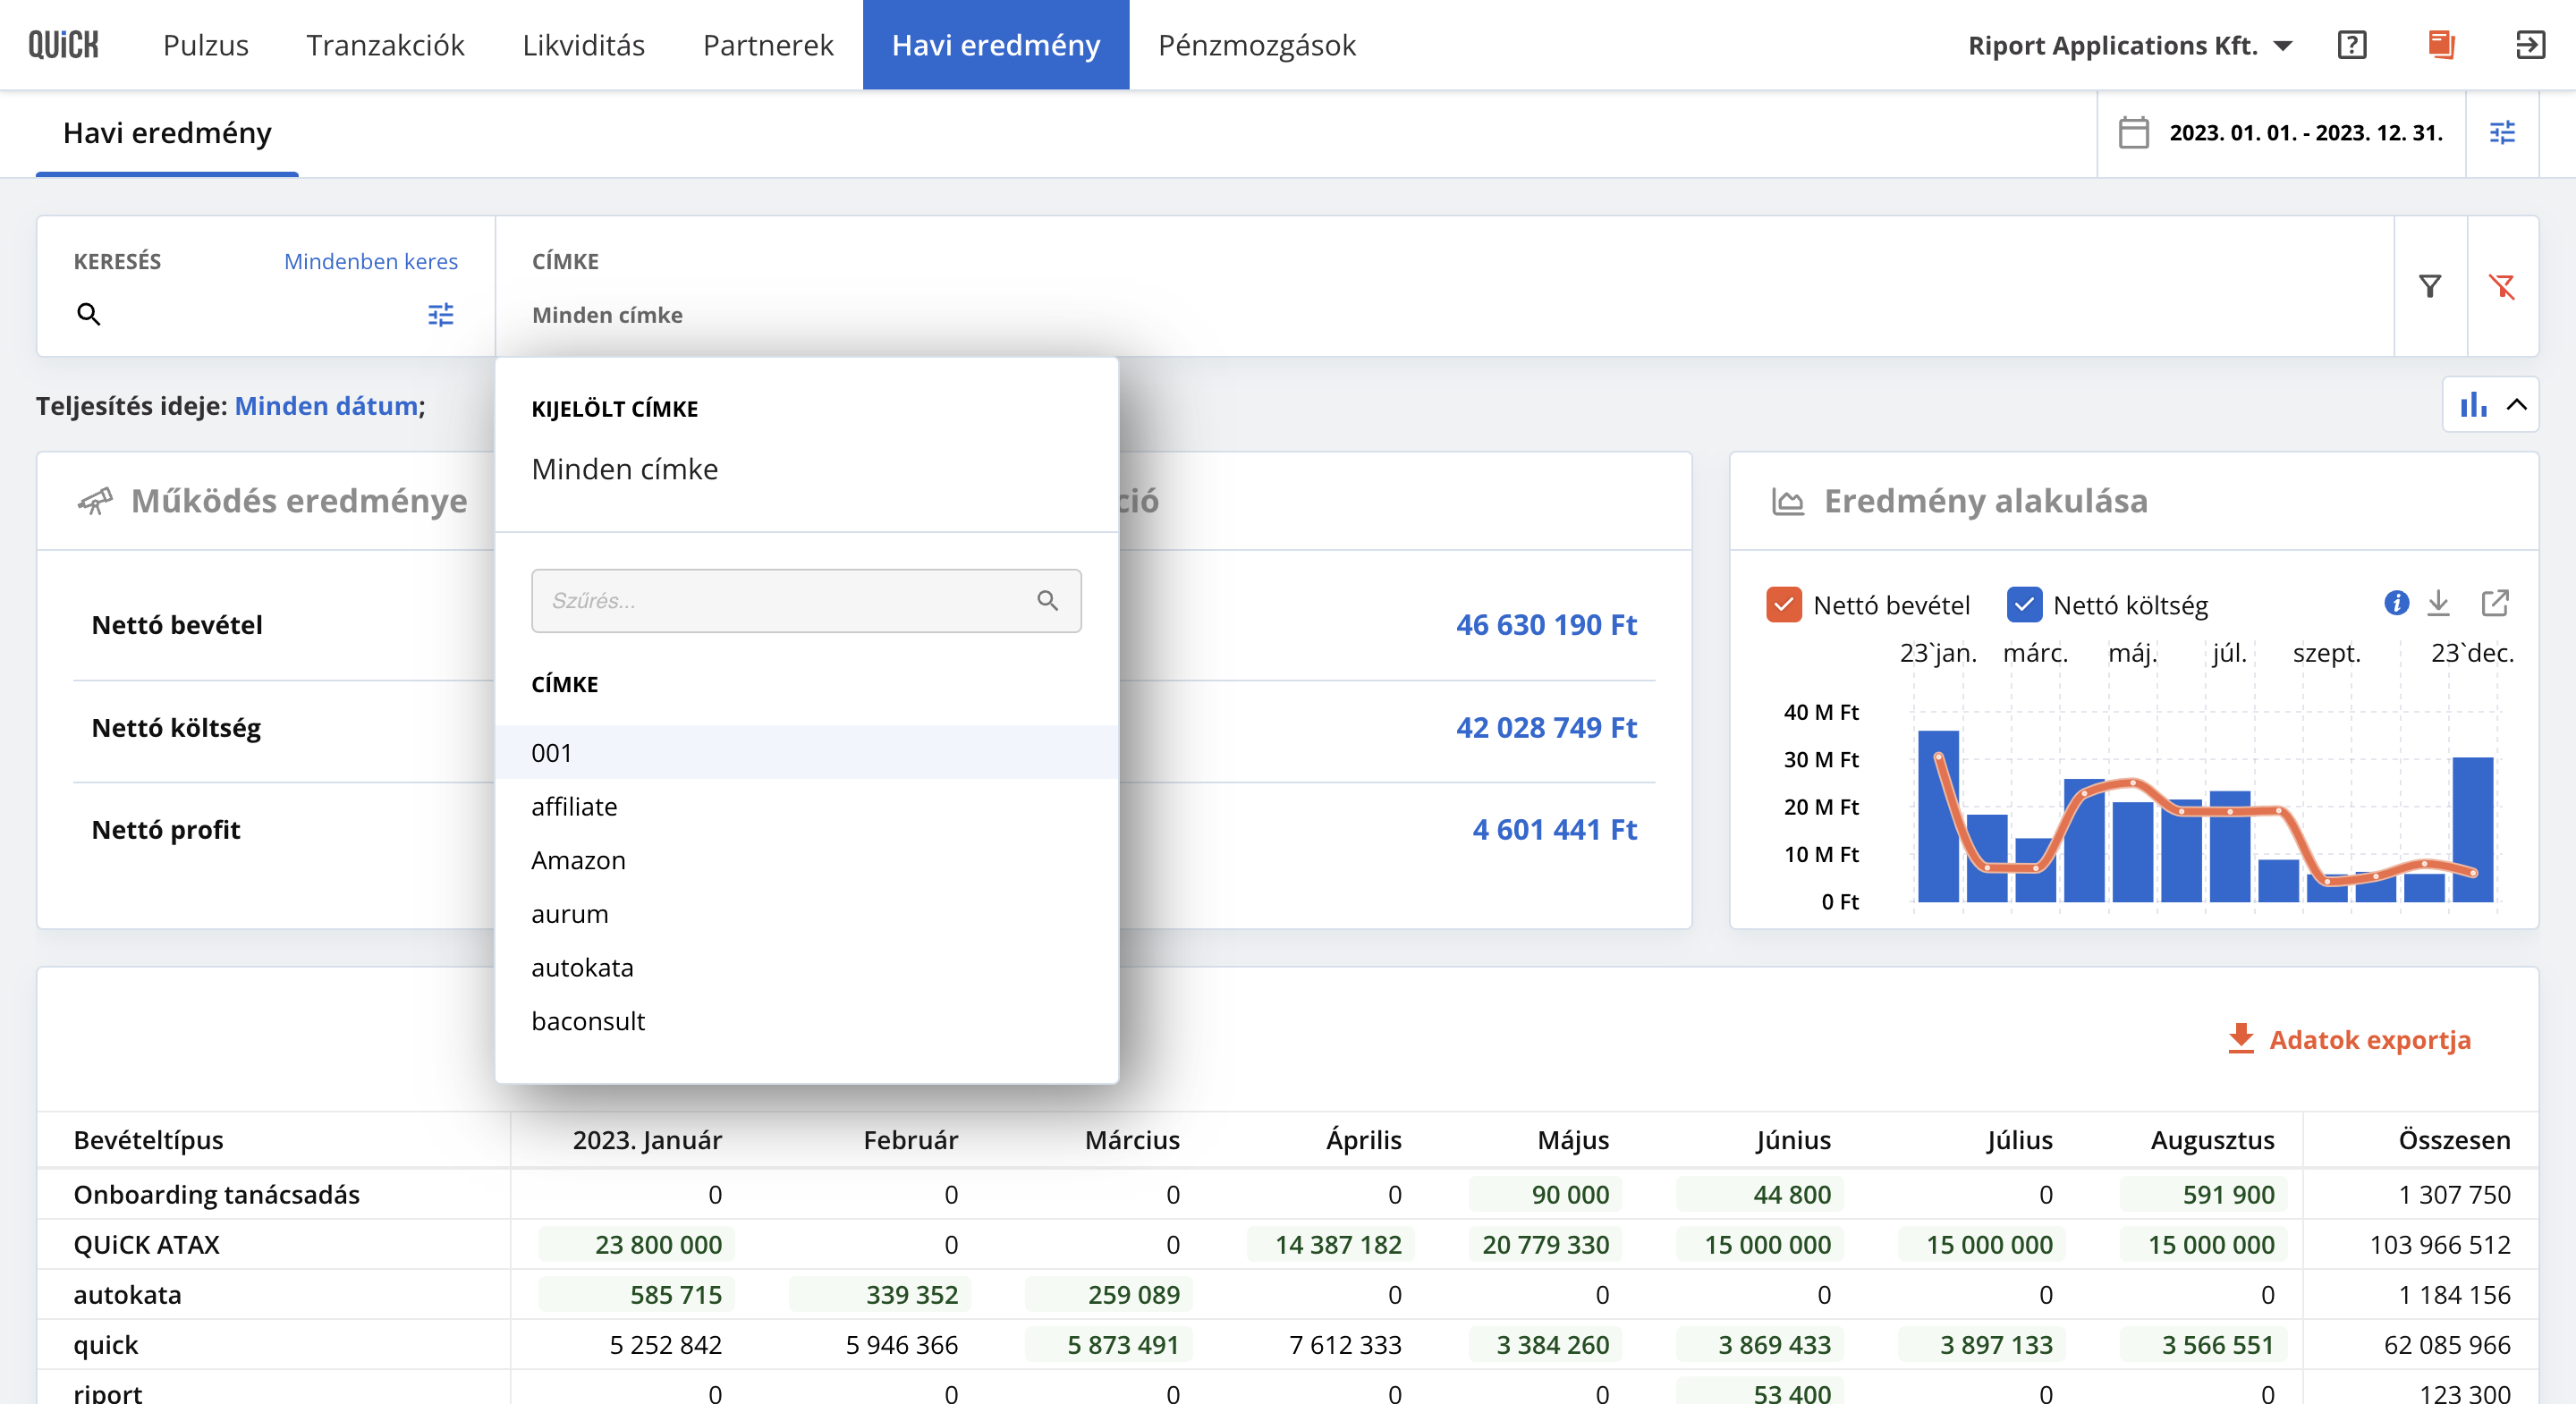Image resolution: width=2576 pixels, height=1404 pixels.
Task: Click the quick row label
Action: [x=106, y=1345]
